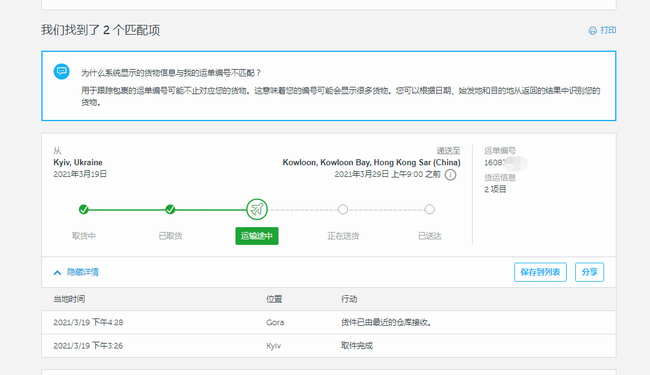Click the first green checkmark for 取货中

[84, 209]
